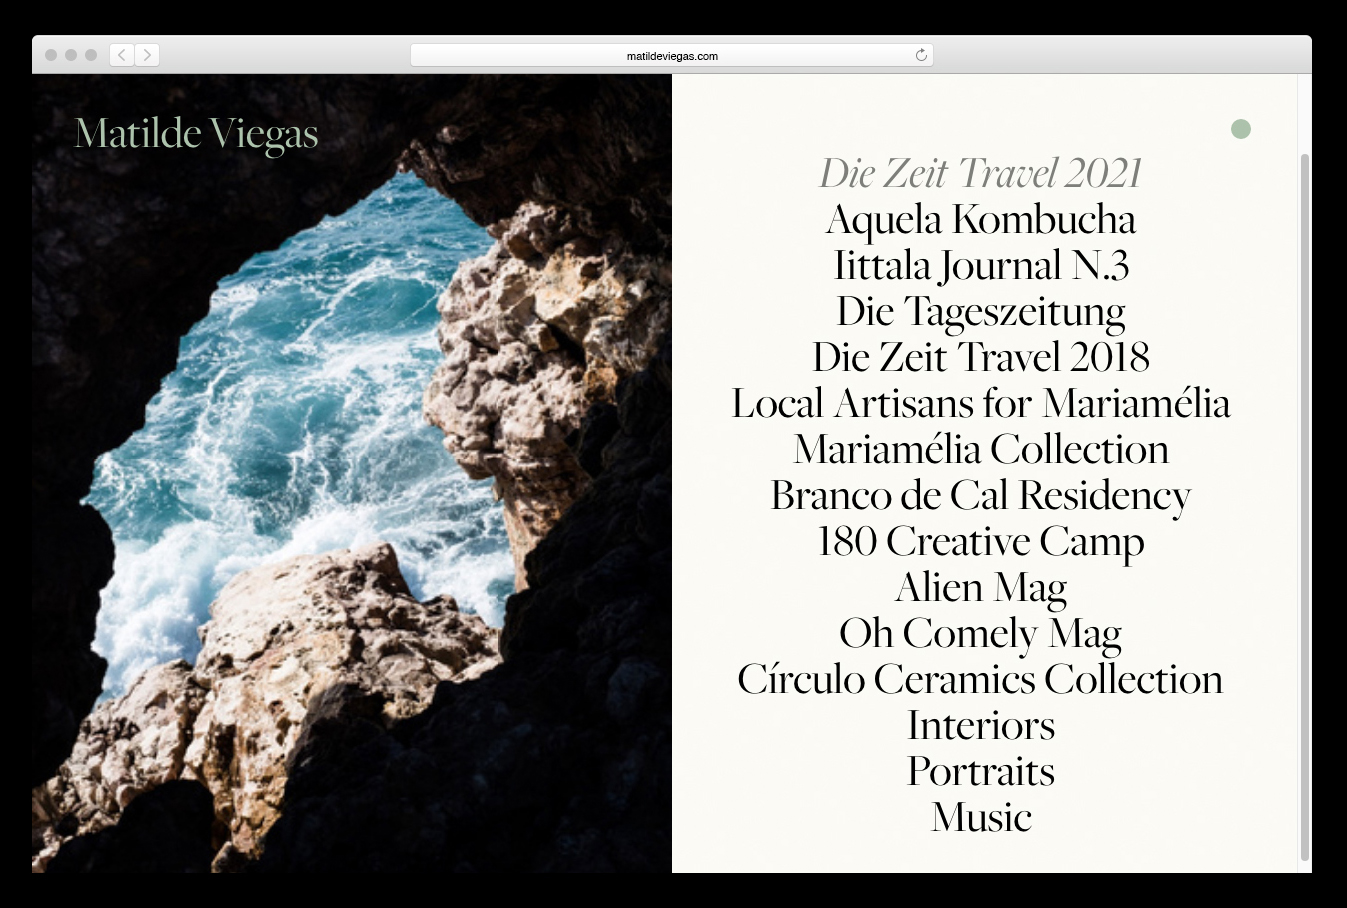The image size is (1347, 908).
Task: Open the Mariamélia Collection project
Action: click(x=981, y=449)
